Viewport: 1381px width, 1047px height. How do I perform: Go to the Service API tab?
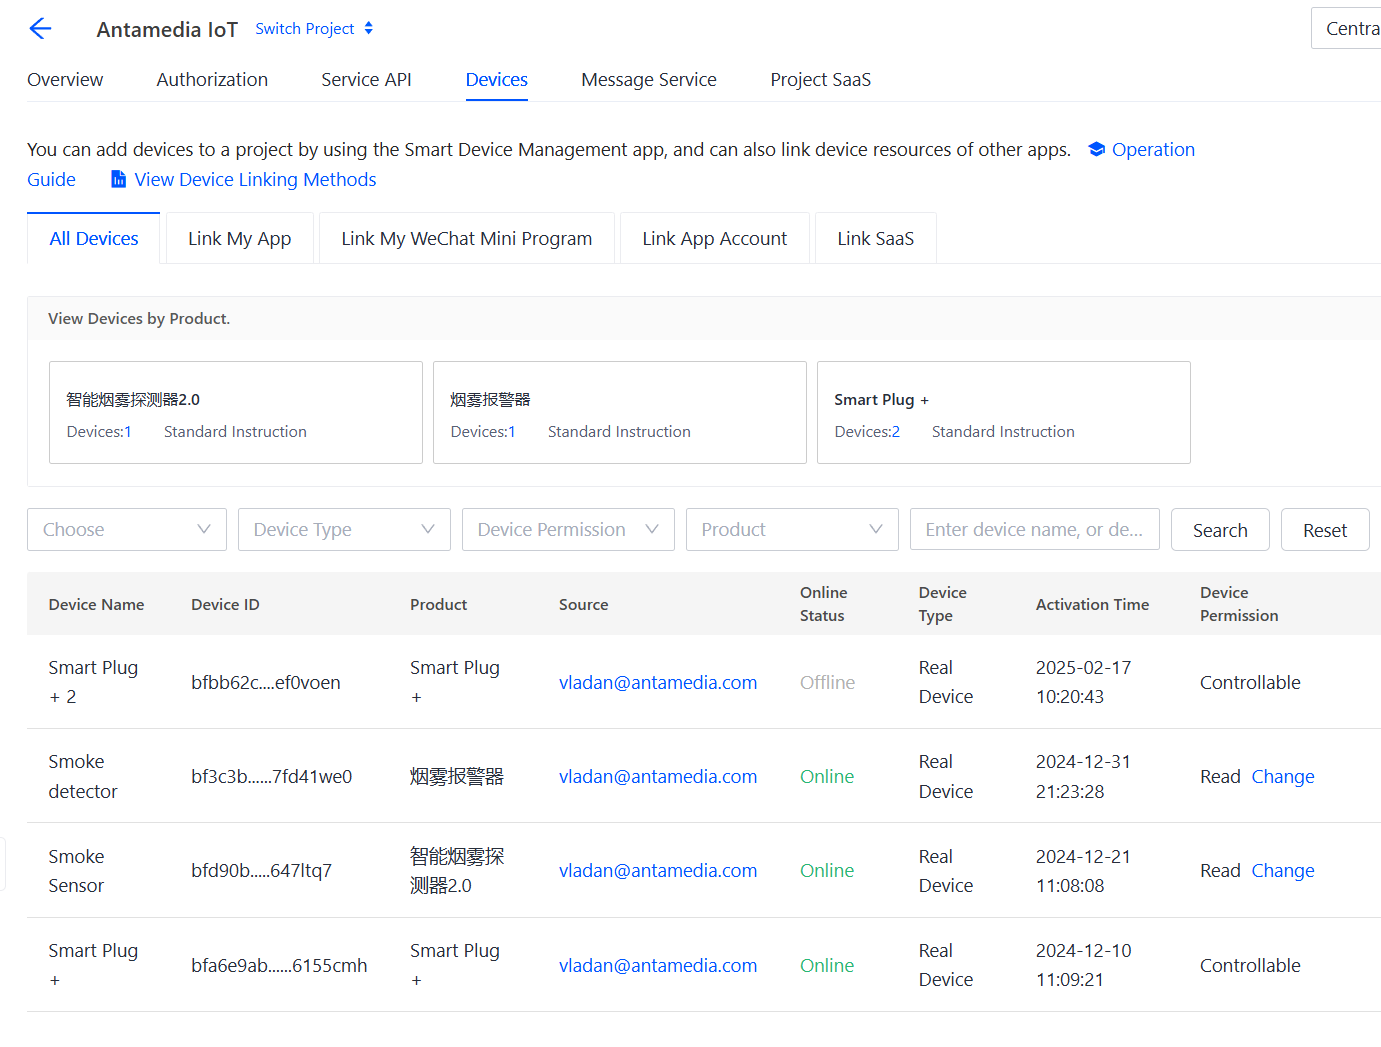(x=366, y=80)
